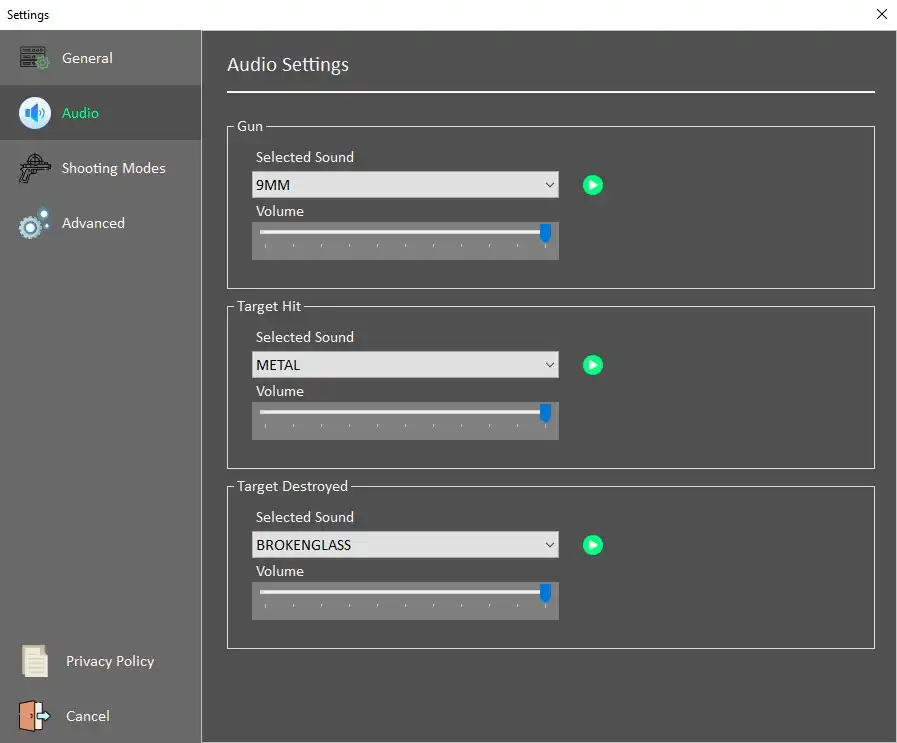Click the Privacy Policy document icon
897x743 pixels.
click(35, 661)
